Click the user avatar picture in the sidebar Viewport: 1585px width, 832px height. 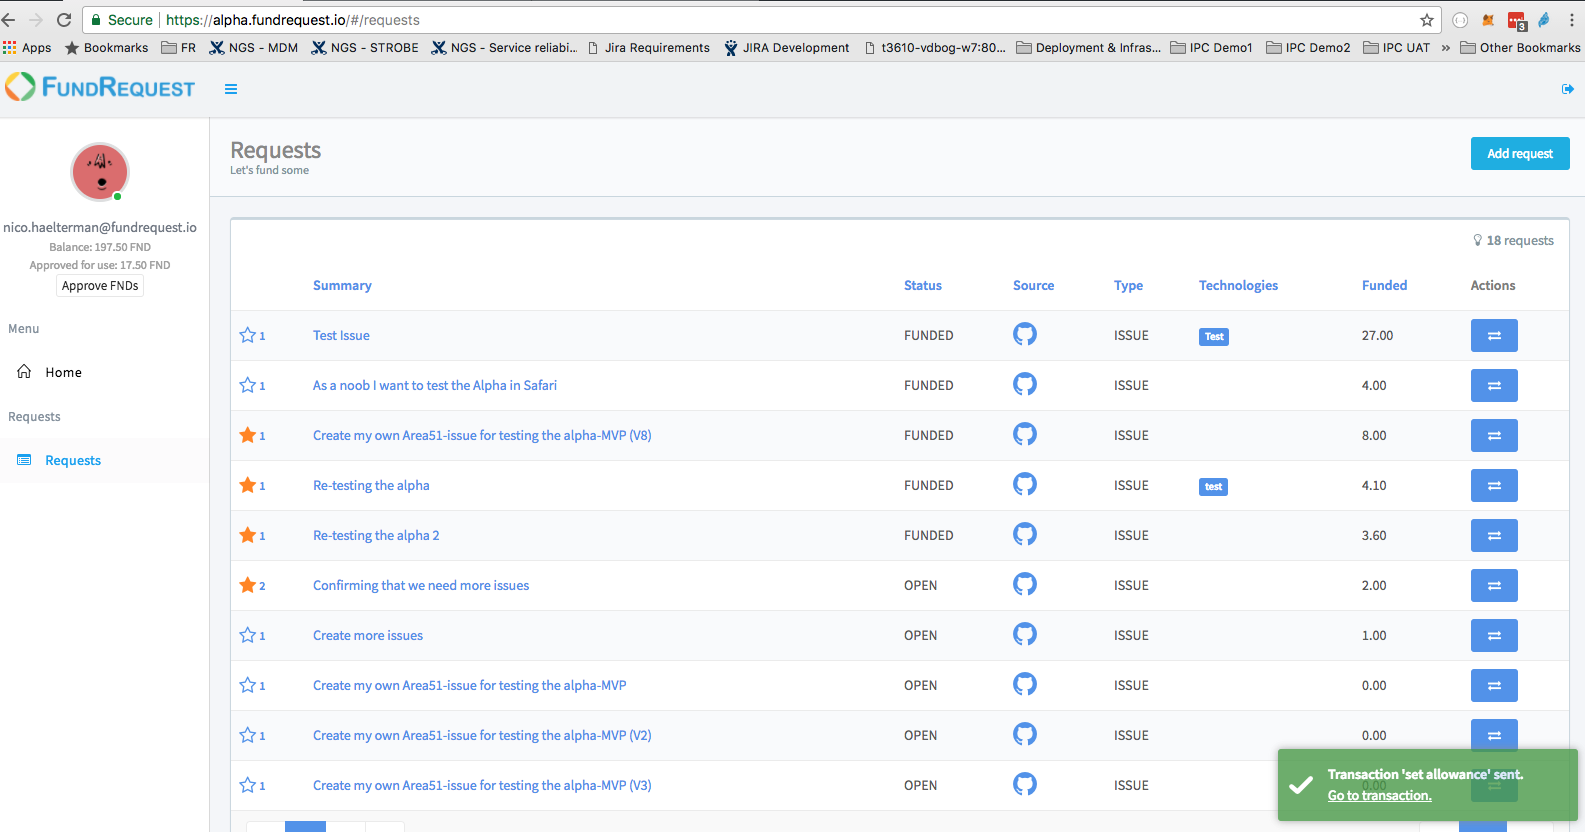(100, 172)
